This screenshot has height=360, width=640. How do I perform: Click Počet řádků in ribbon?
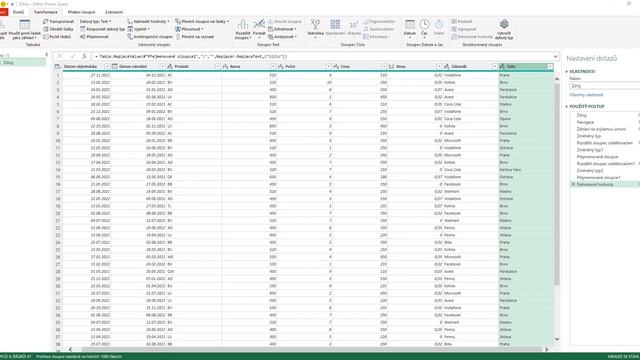(57, 37)
